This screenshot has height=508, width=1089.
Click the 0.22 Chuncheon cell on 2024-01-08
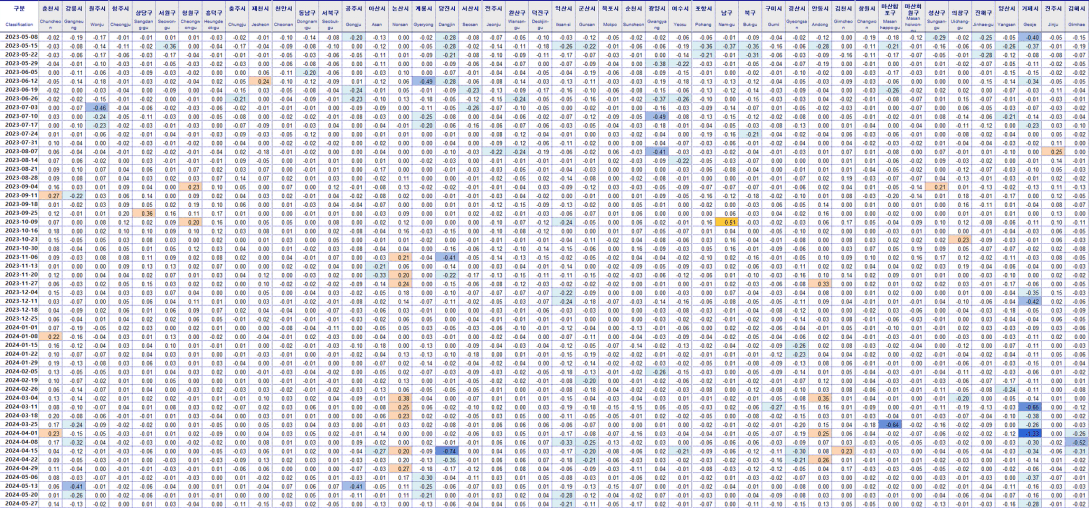(53, 335)
